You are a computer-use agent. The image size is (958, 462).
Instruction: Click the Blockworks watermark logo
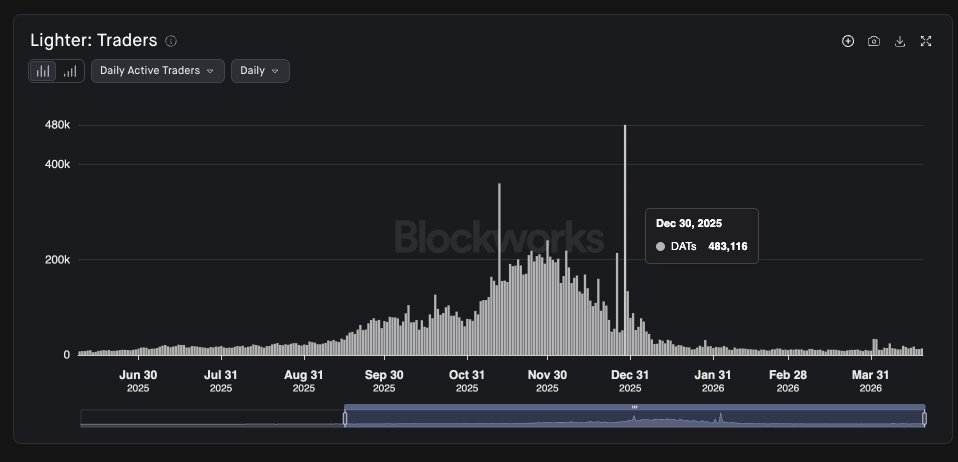(x=499, y=238)
